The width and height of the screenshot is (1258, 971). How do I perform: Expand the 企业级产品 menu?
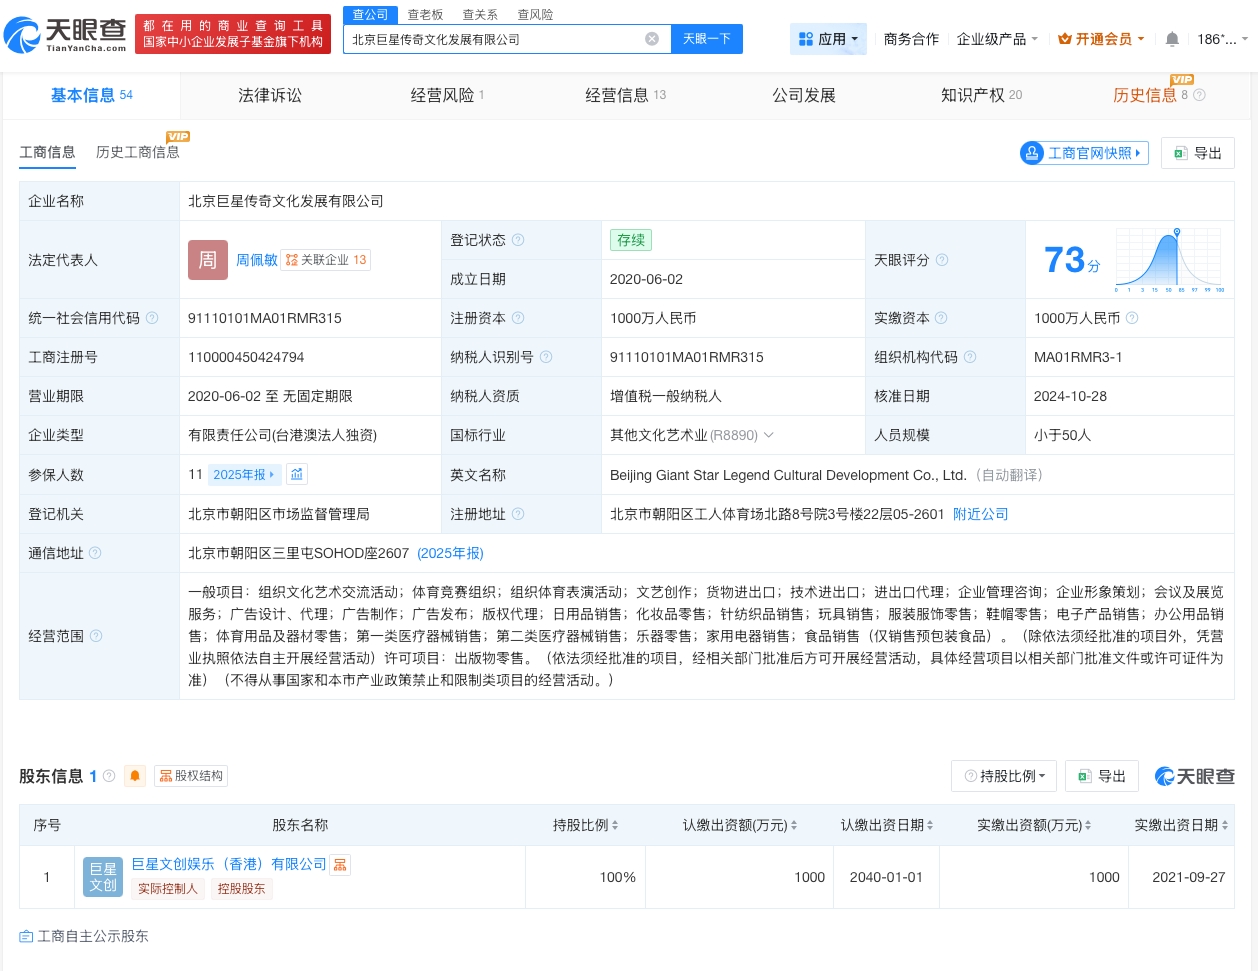point(997,39)
